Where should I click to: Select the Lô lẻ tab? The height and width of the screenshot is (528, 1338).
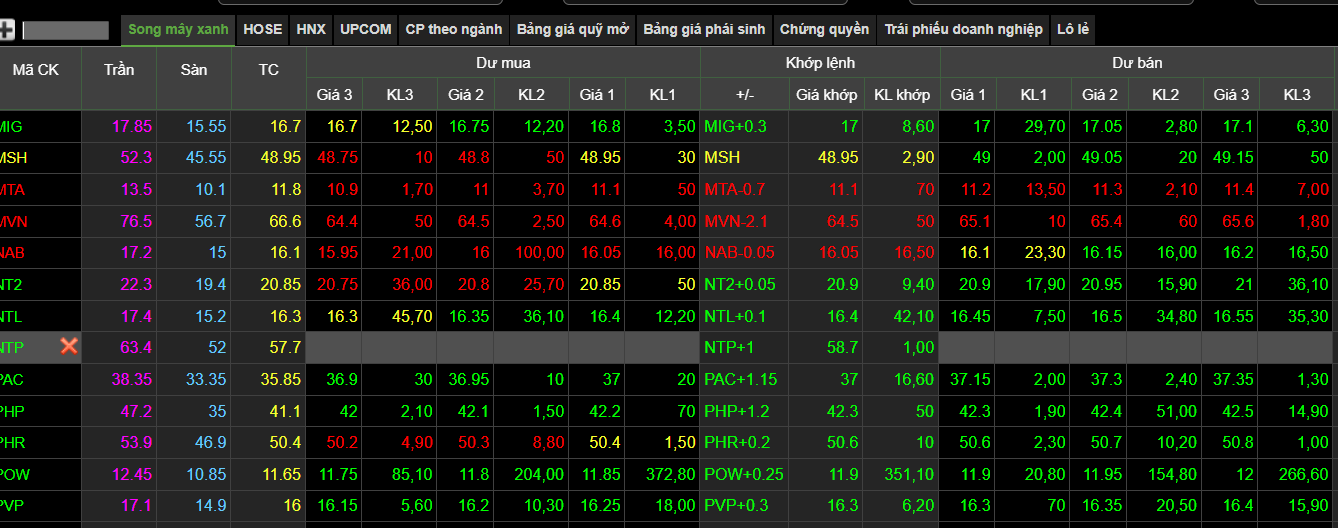(1072, 30)
